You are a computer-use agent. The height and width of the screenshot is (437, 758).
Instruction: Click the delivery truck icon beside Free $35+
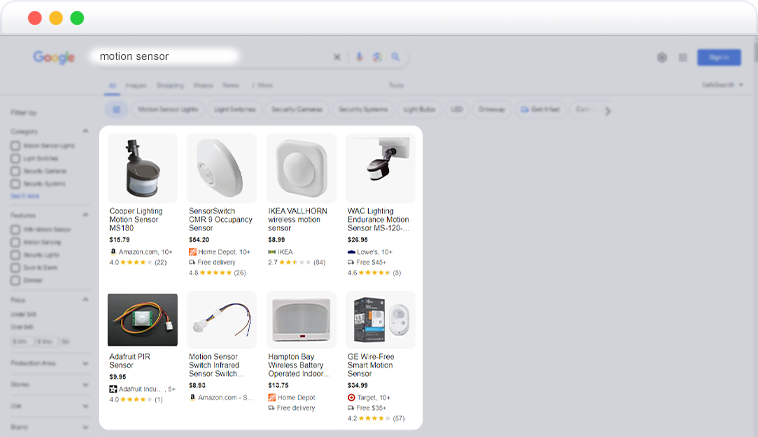[351, 408]
